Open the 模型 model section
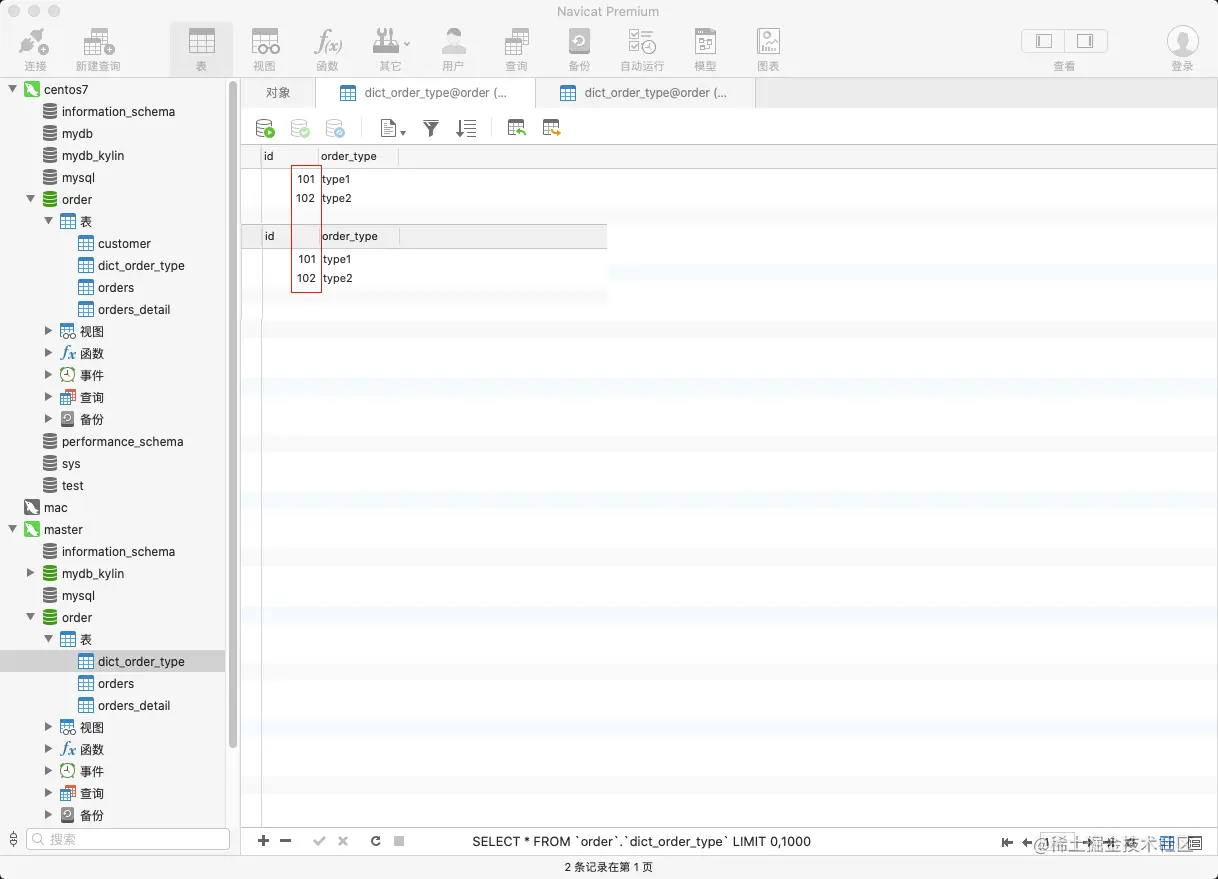This screenshot has height=879, width=1218. 705,49
